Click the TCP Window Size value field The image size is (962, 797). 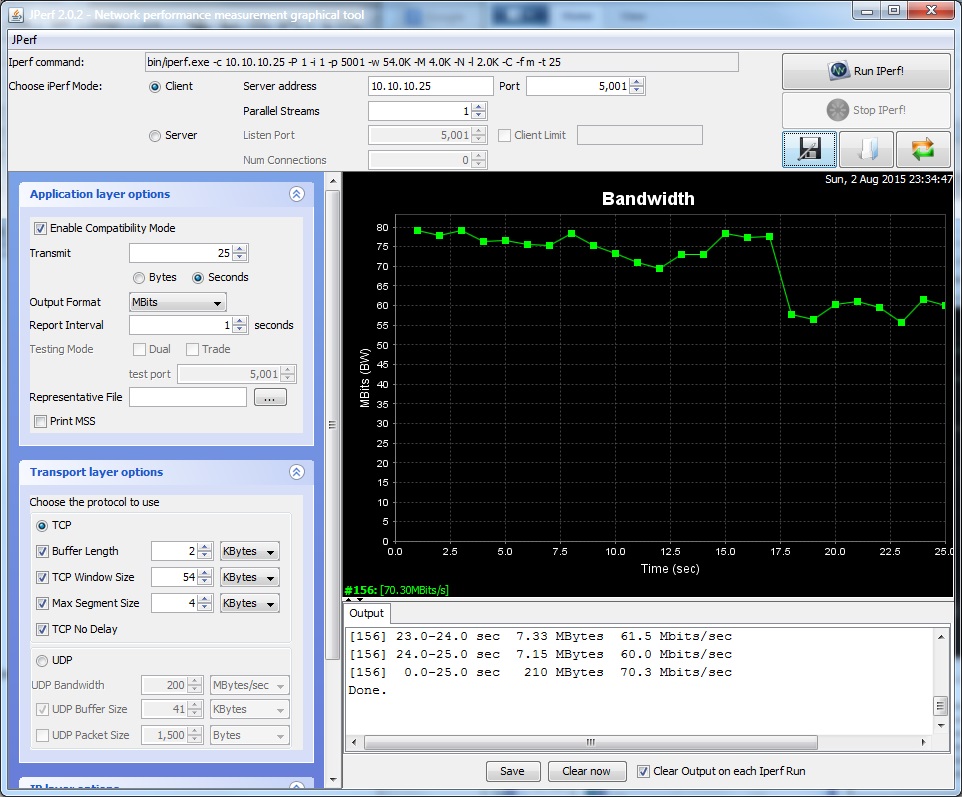[x=174, y=577]
